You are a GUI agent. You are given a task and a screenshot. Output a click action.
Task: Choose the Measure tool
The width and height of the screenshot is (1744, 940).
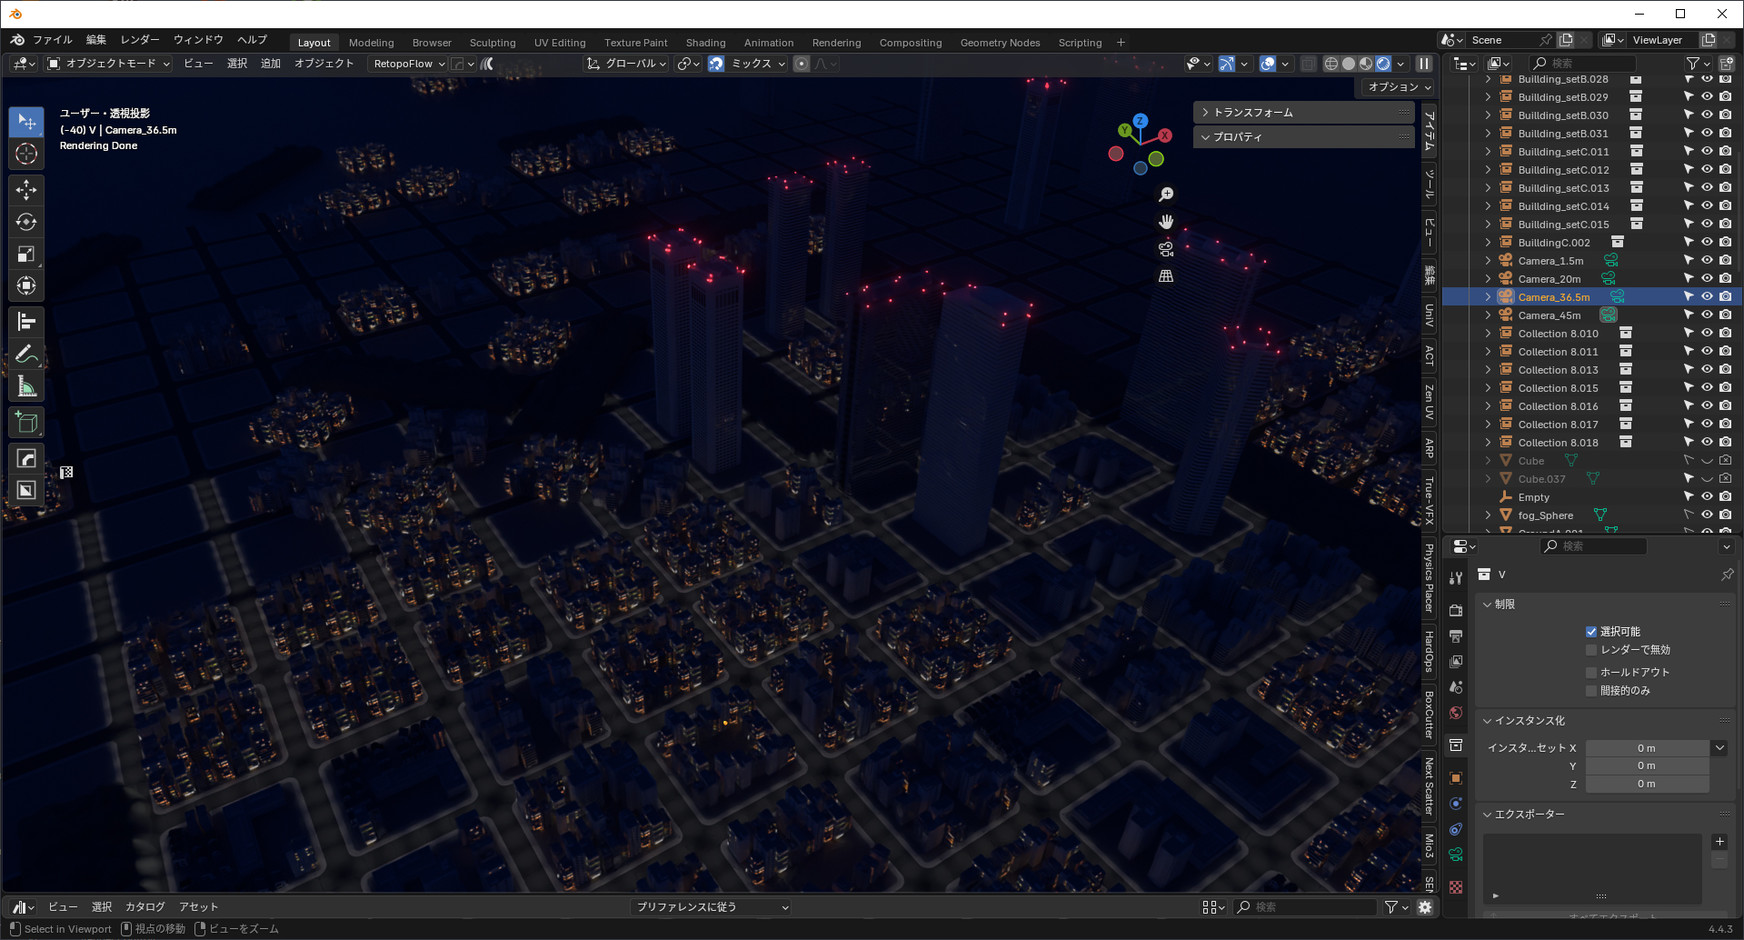[x=26, y=387]
